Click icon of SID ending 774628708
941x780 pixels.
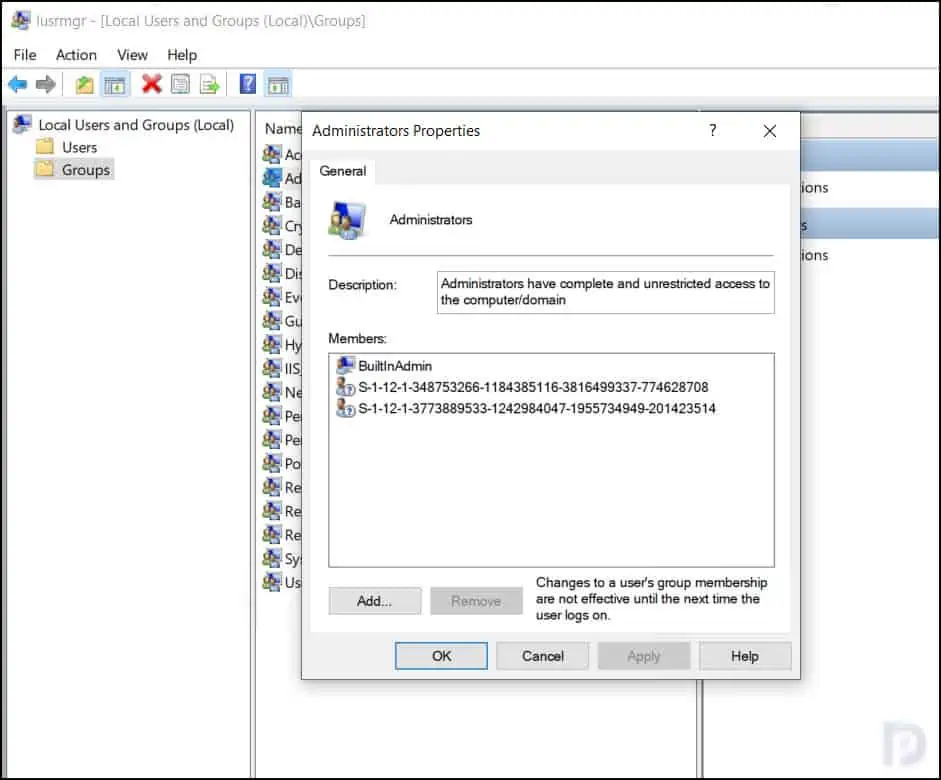(x=346, y=387)
